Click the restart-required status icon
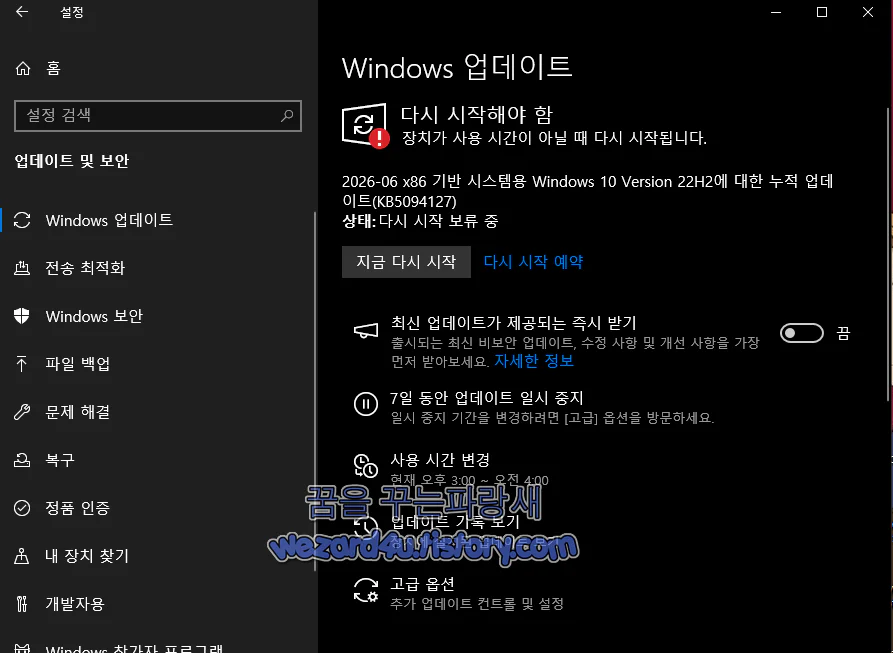 (x=366, y=125)
